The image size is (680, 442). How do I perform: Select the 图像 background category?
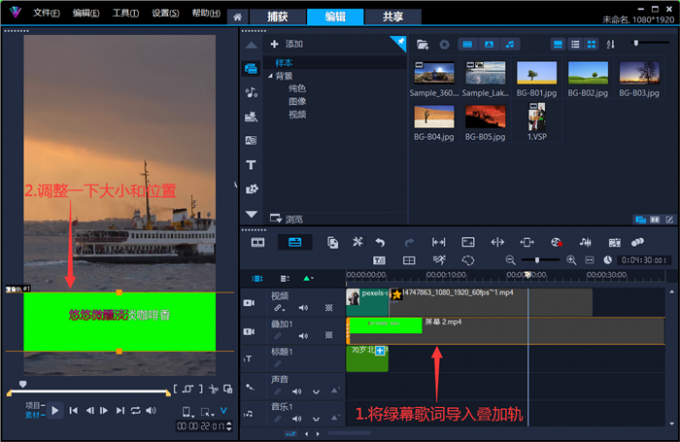298,101
